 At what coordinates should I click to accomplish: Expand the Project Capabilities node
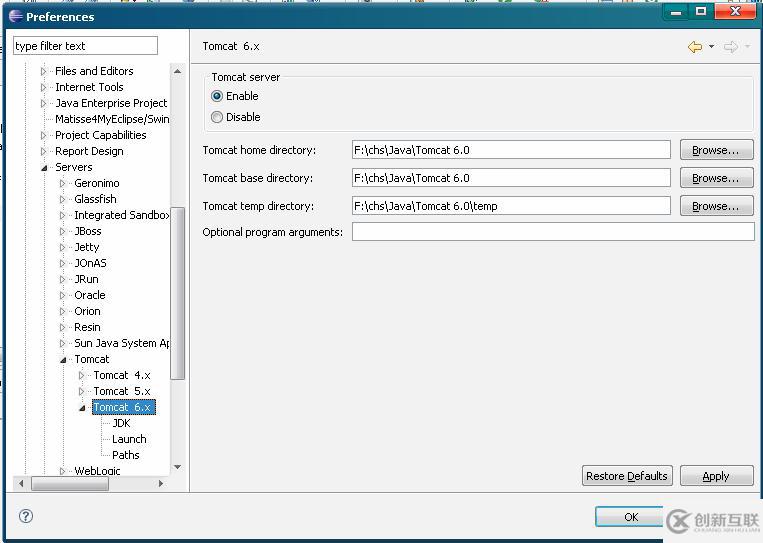point(43,135)
